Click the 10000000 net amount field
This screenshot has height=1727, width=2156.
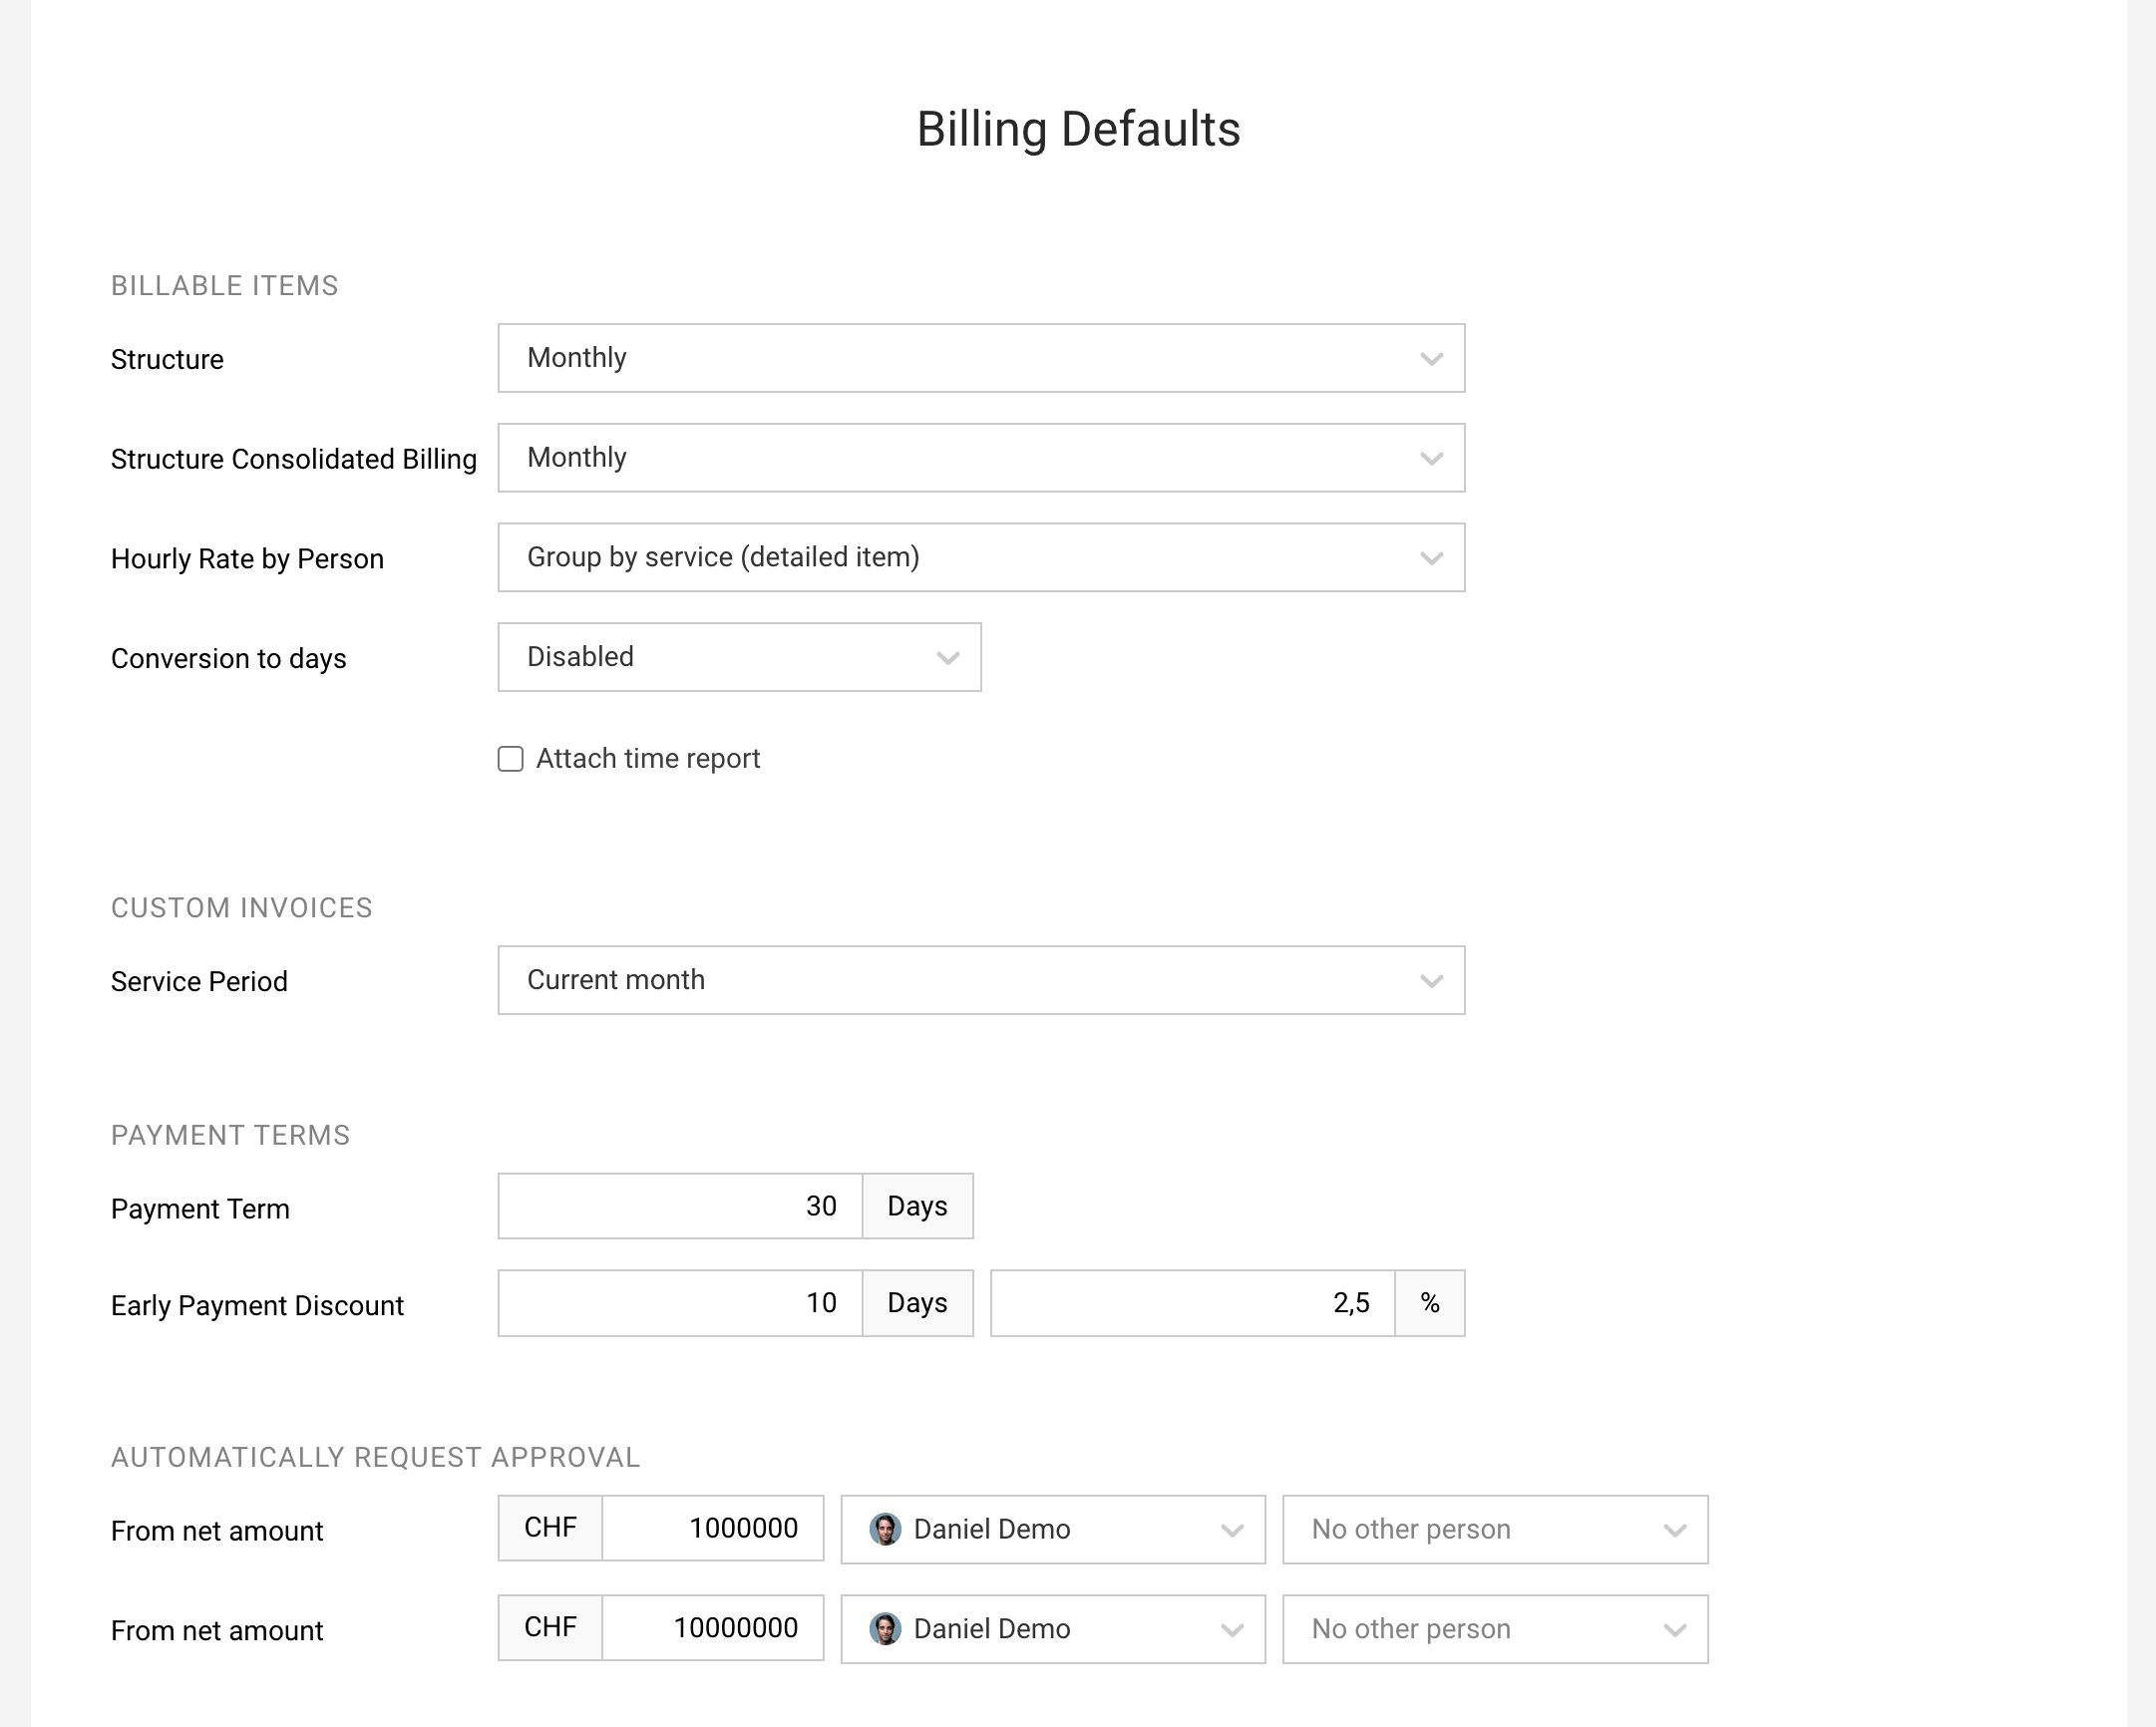[x=713, y=1628]
